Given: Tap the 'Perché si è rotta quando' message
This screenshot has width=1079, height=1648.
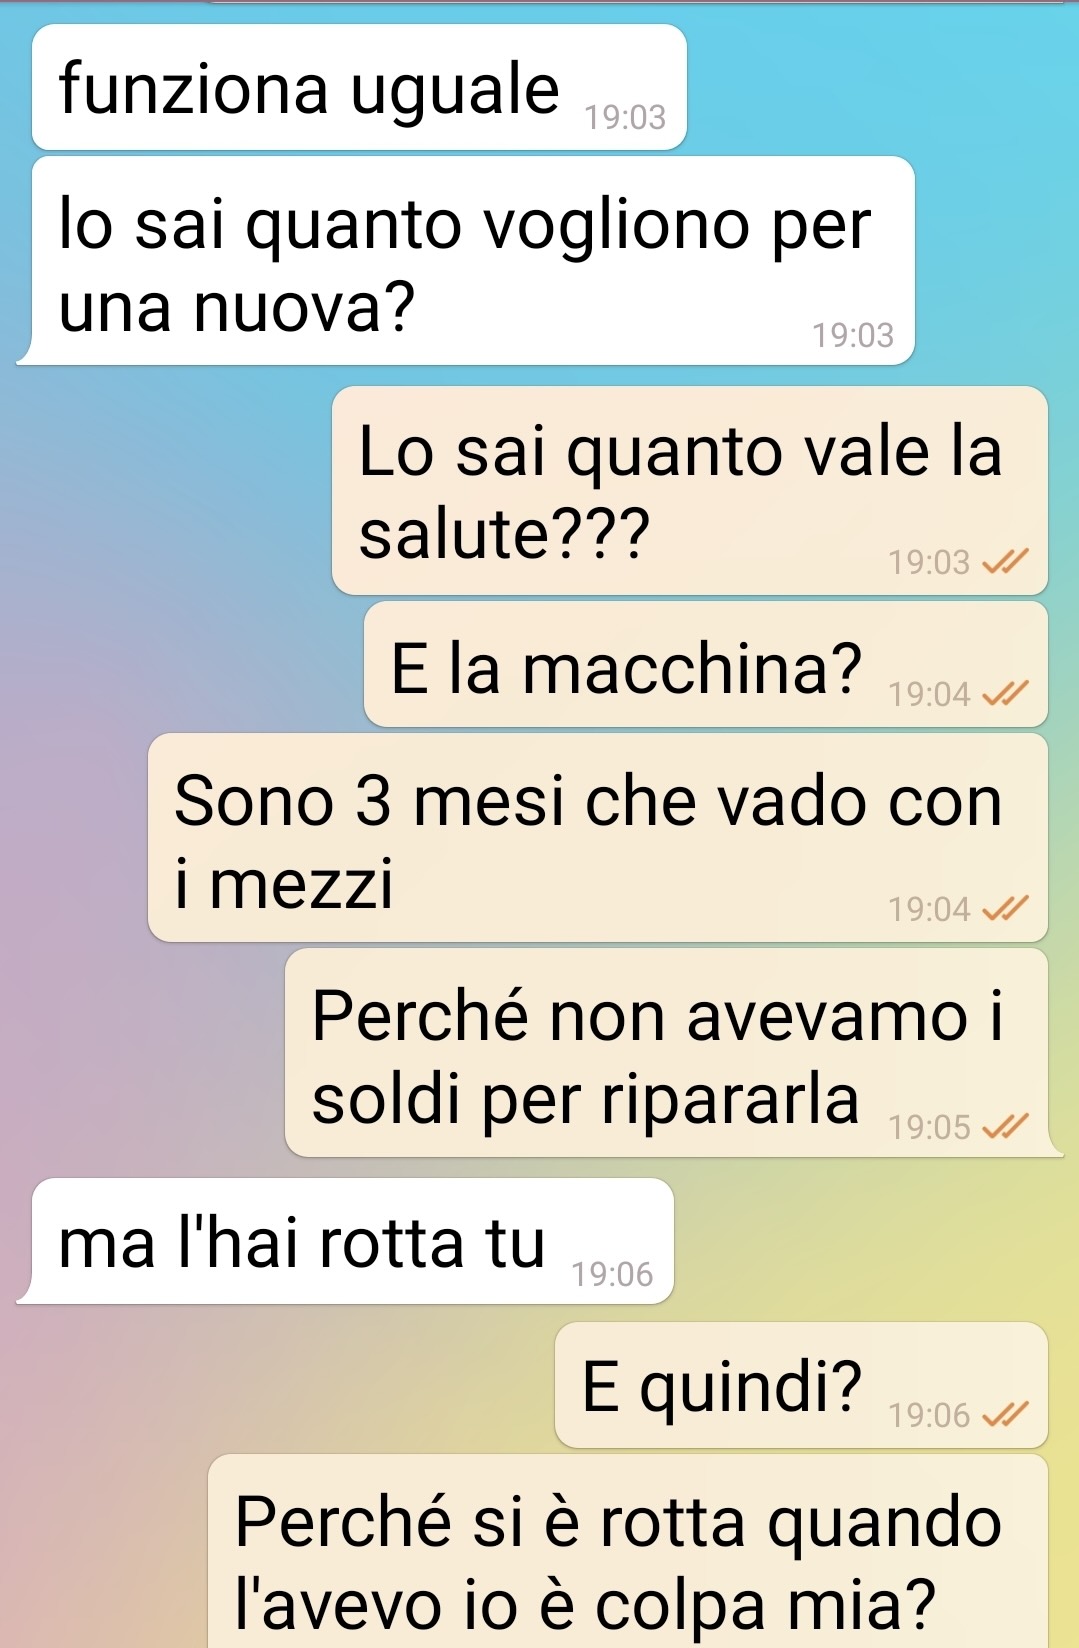Looking at the screenshot, I should (x=628, y=1551).
